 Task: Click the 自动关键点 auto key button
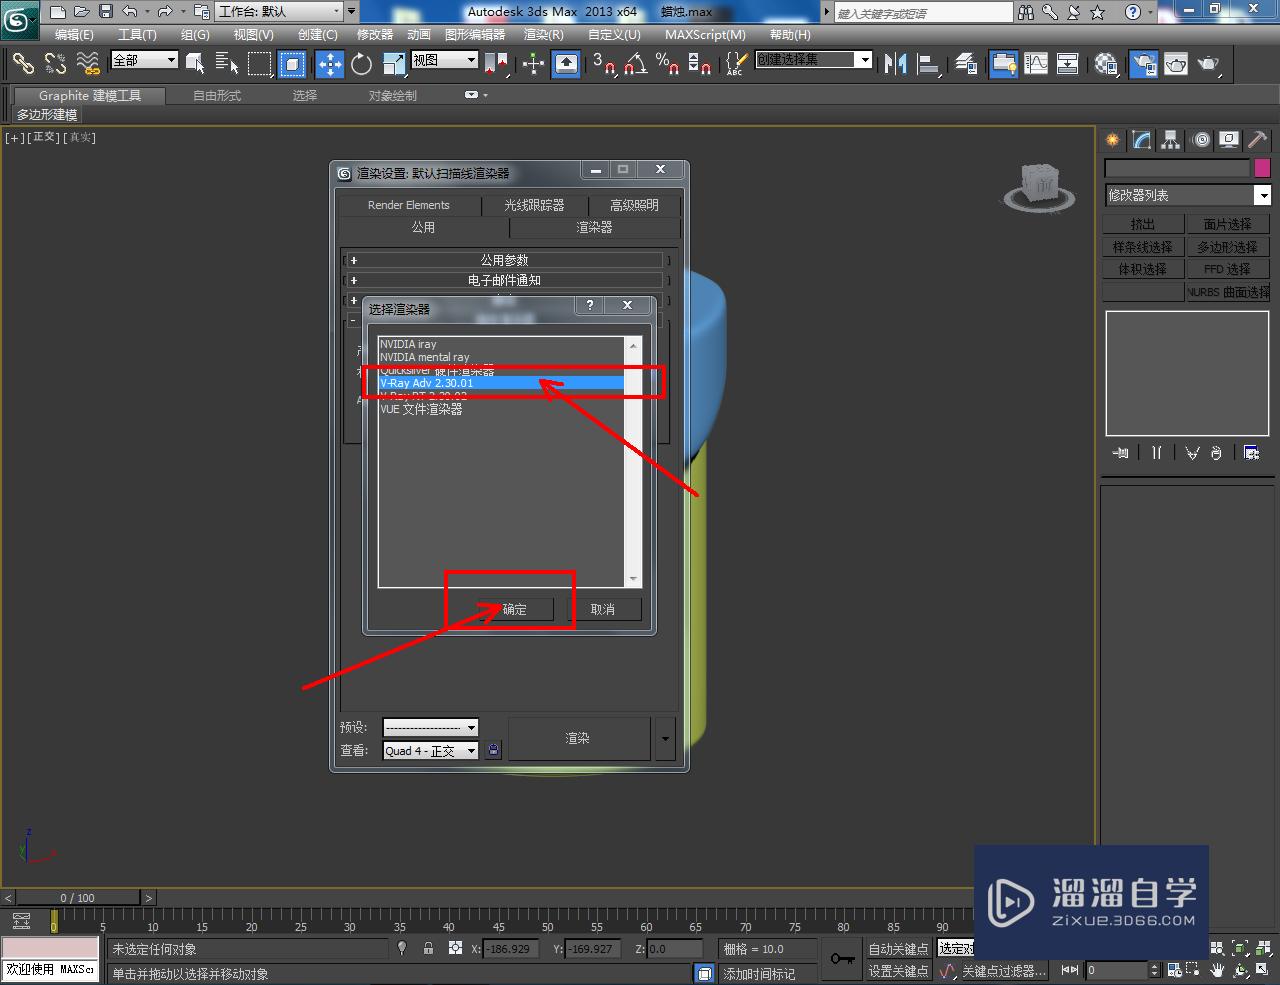898,949
